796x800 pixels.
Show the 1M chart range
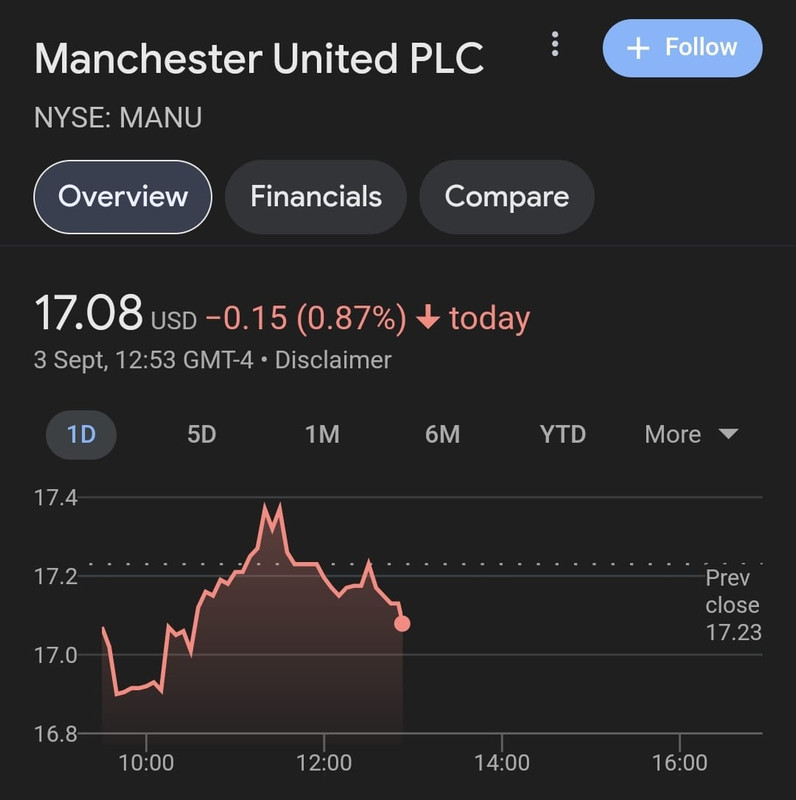pyautogui.click(x=322, y=434)
